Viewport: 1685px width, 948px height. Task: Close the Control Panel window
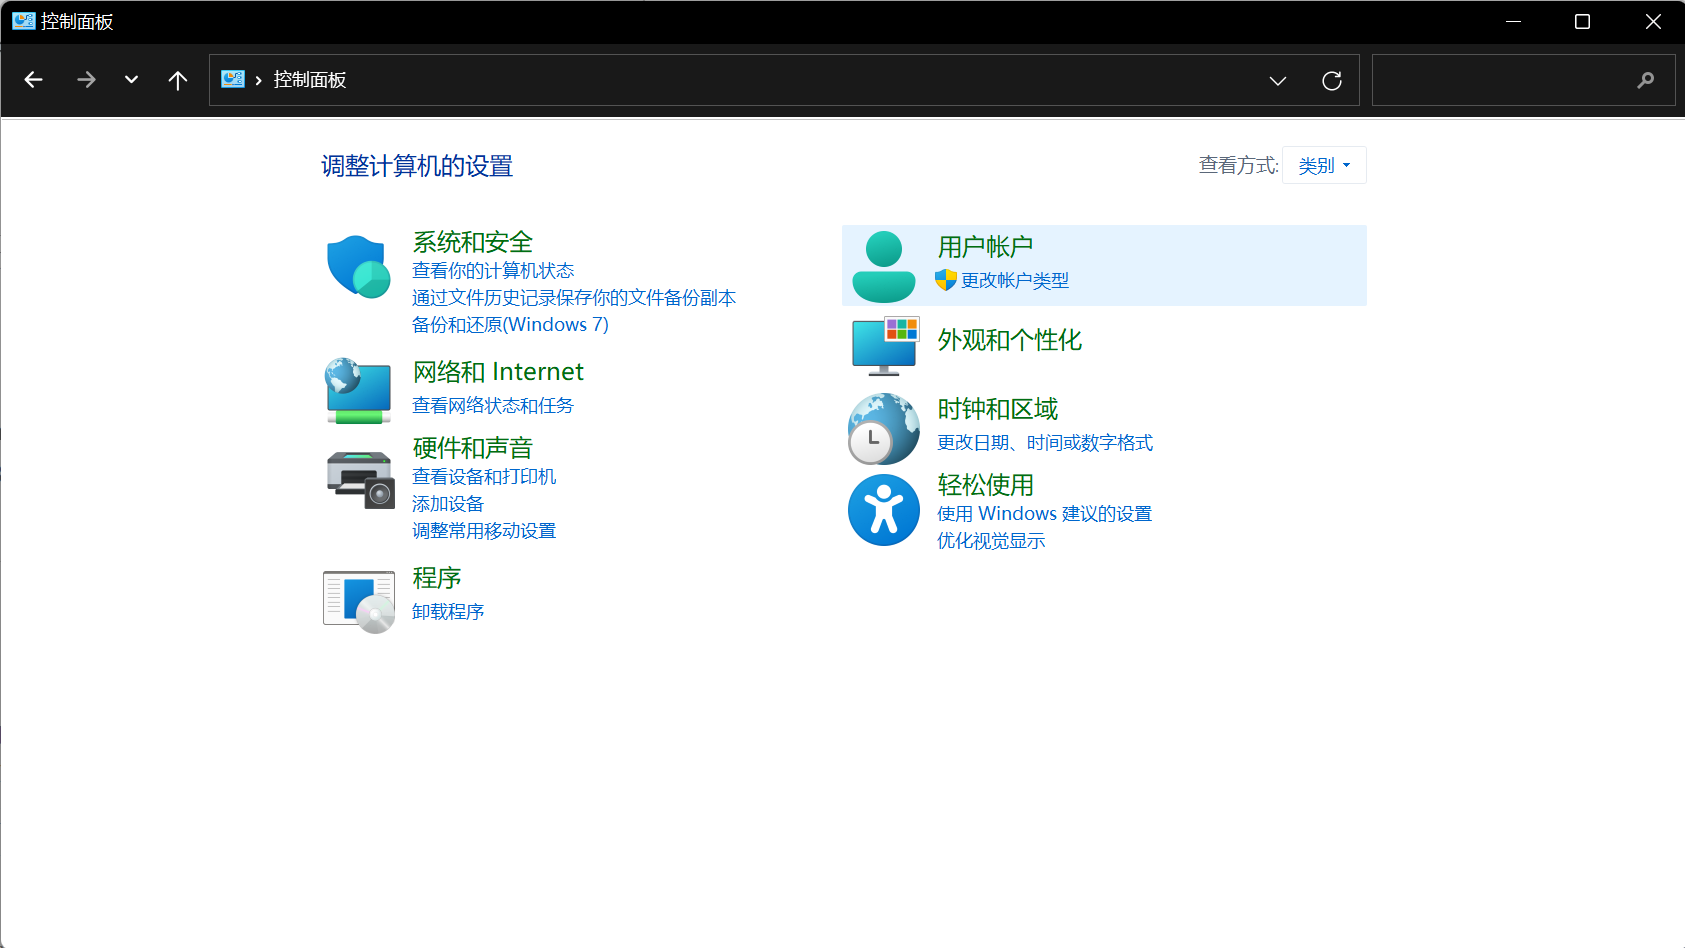[x=1652, y=22]
